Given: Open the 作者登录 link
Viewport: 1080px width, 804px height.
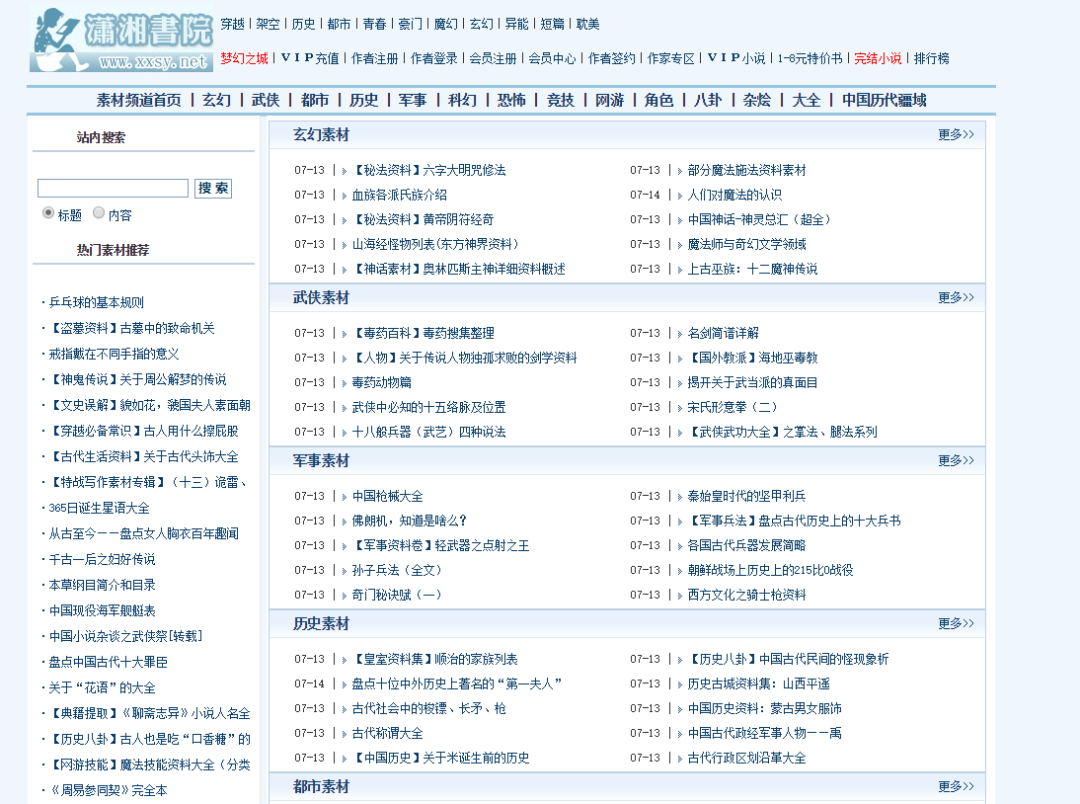Looking at the screenshot, I should (x=434, y=59).
